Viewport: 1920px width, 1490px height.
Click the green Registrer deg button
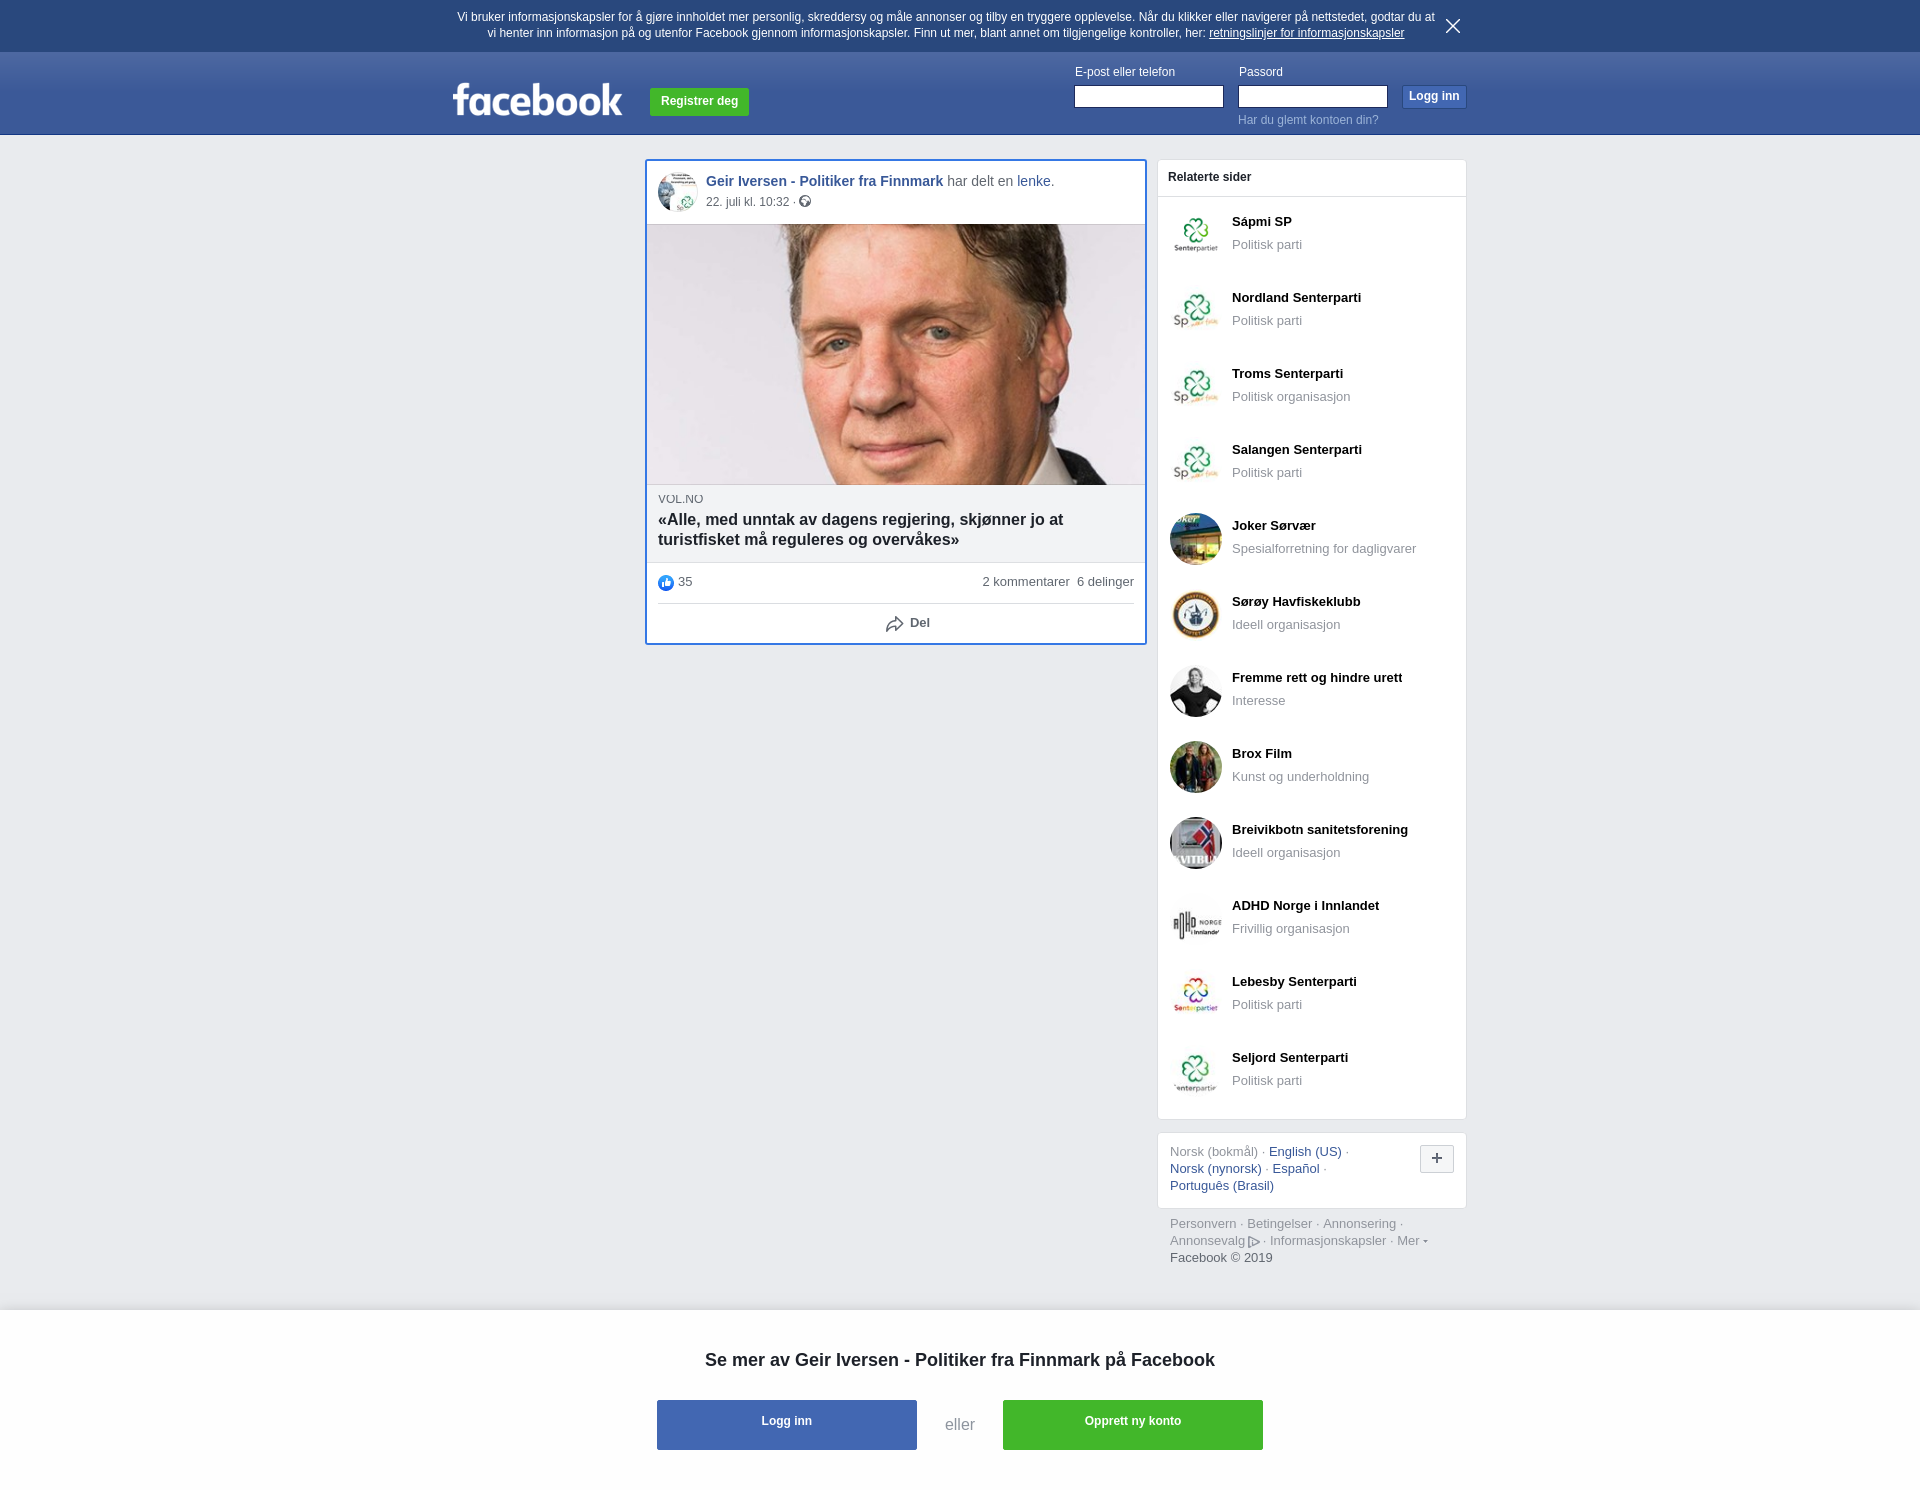point(699,101)
